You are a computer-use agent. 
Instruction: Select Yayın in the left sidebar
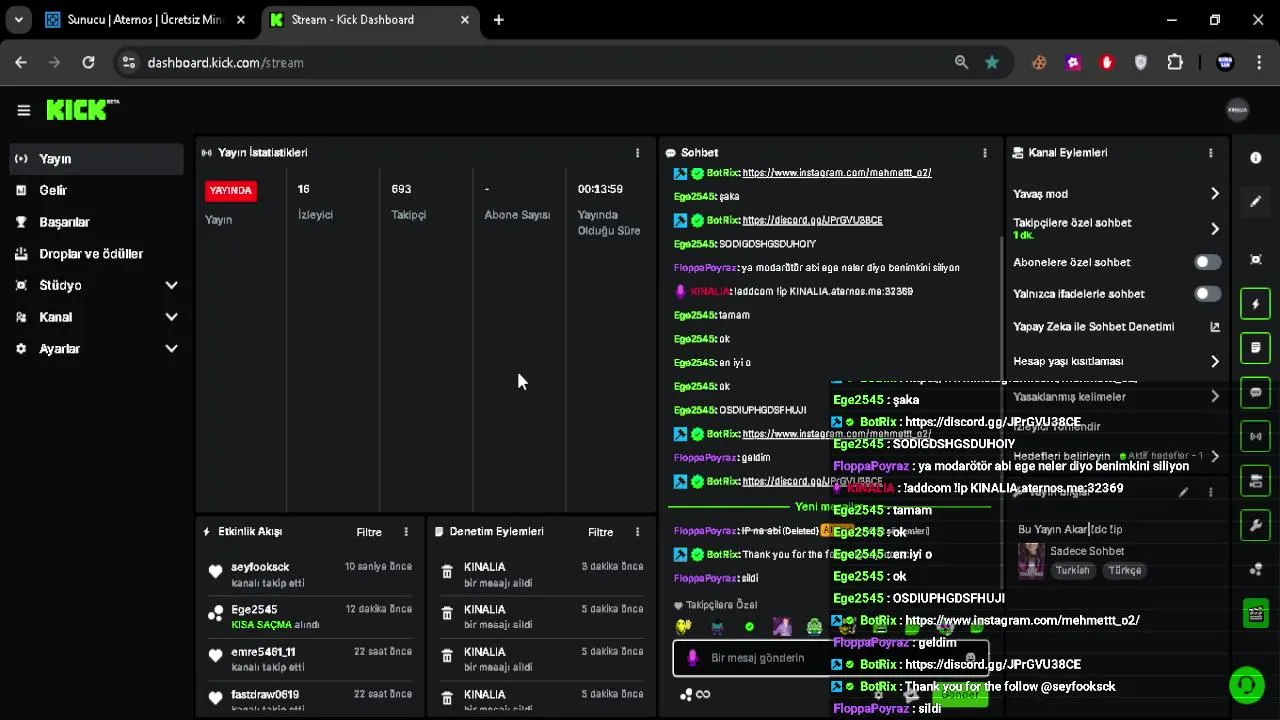point(97,159)
